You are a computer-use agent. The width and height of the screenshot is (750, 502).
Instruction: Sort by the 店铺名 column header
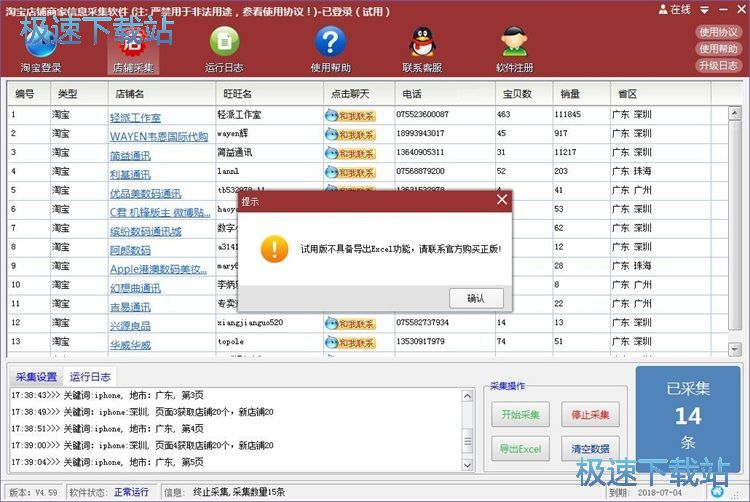coord(162,94)
